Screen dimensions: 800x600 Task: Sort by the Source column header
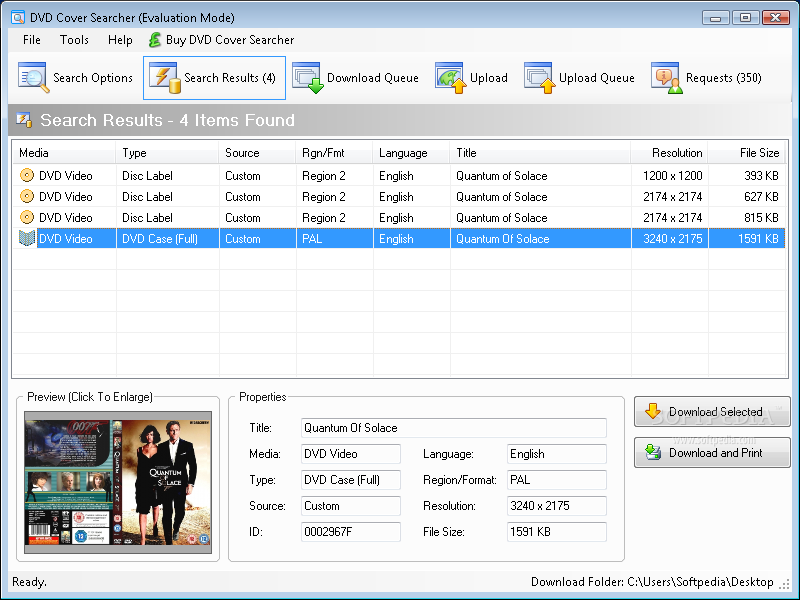tap(257, 153)
